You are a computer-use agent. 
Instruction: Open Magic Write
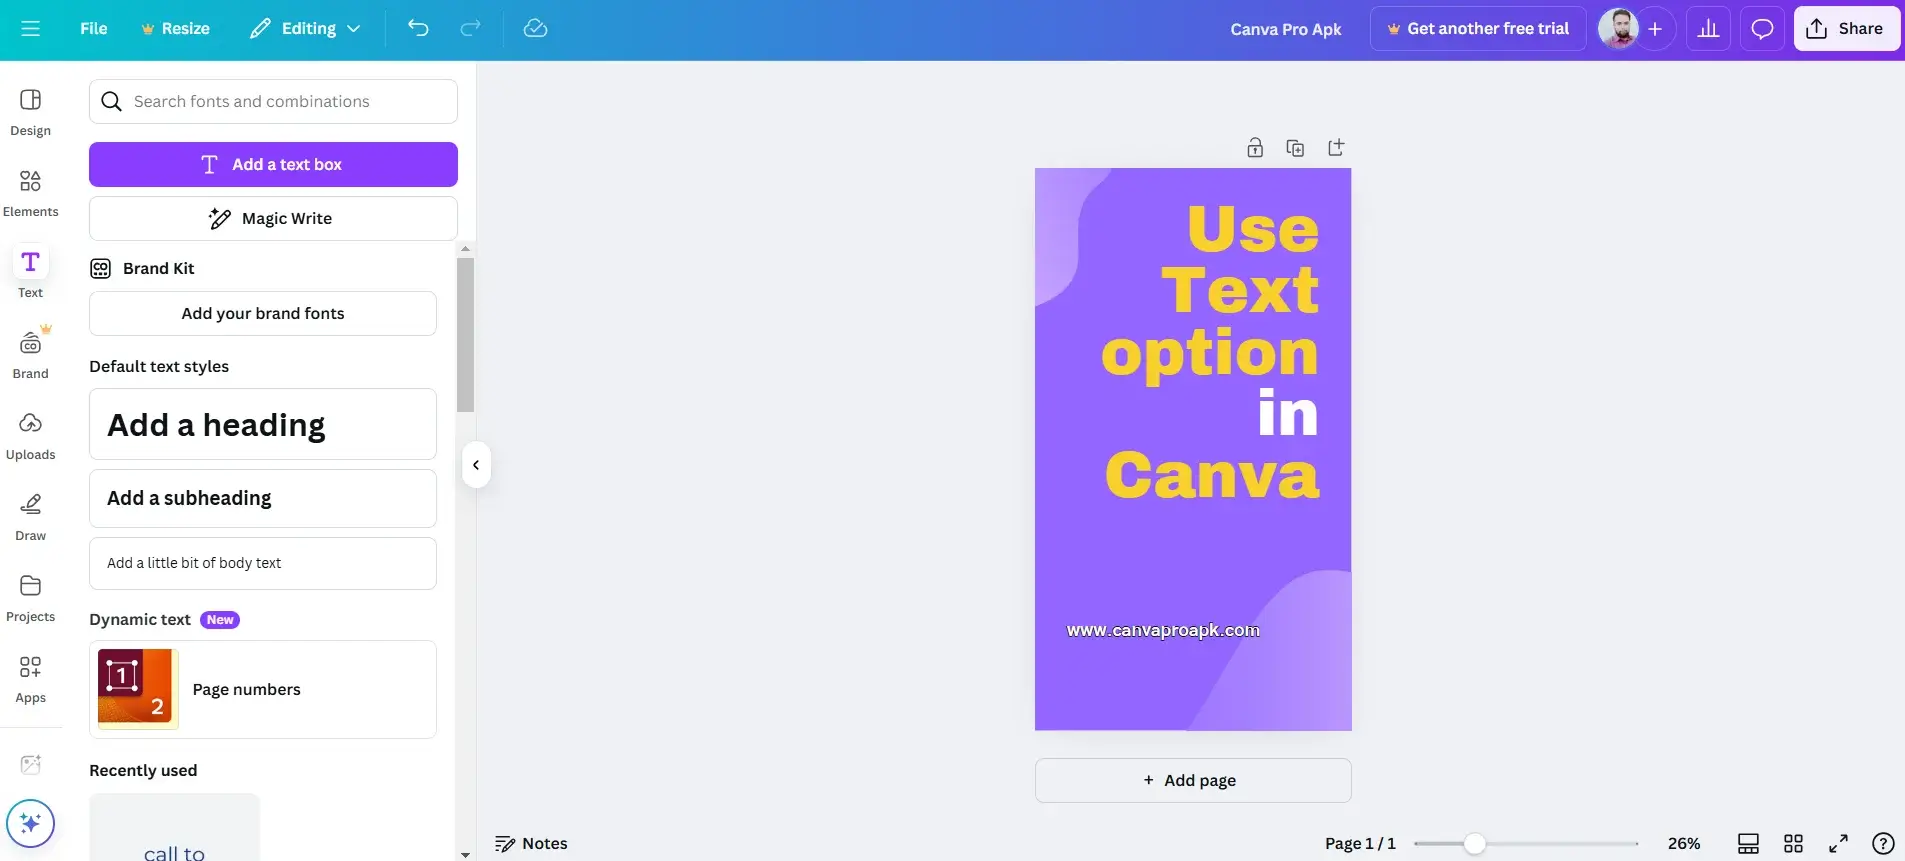tap(273, 219)
